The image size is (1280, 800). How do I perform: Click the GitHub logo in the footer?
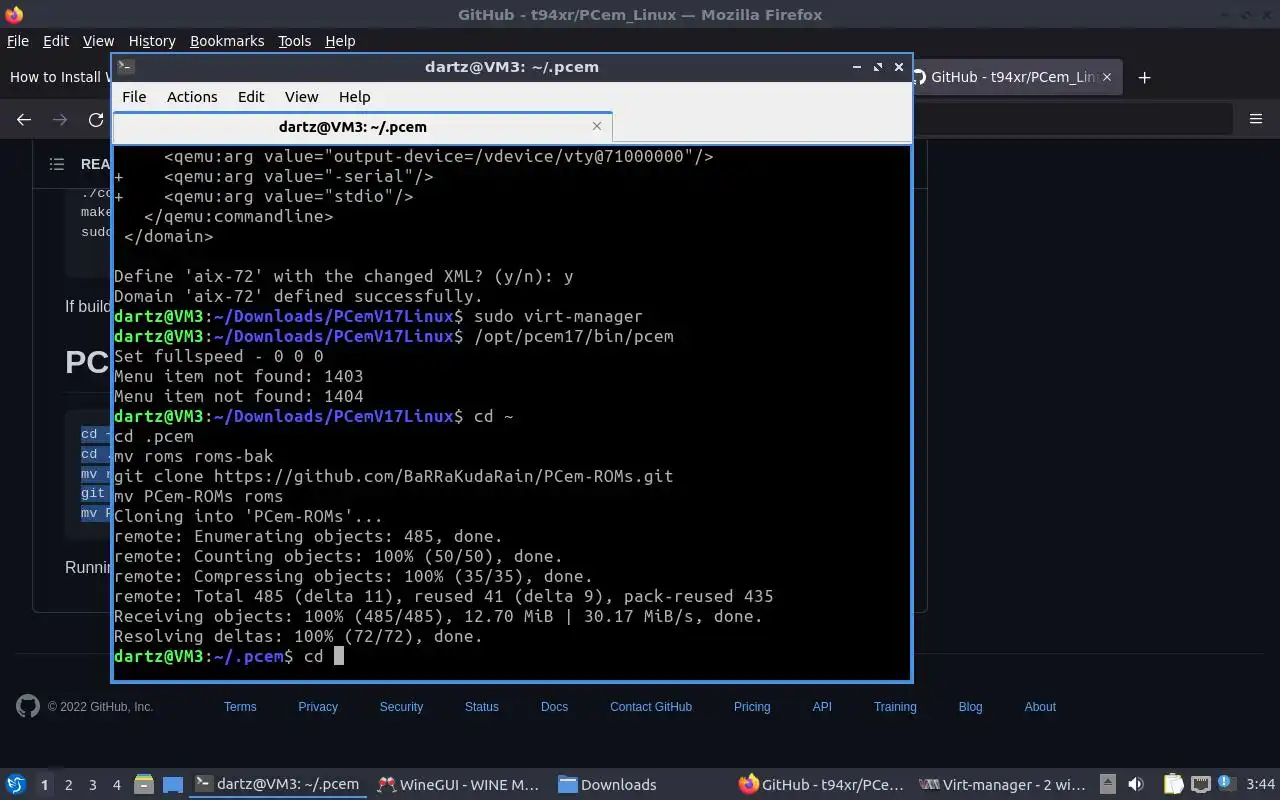tap(28, 706)
